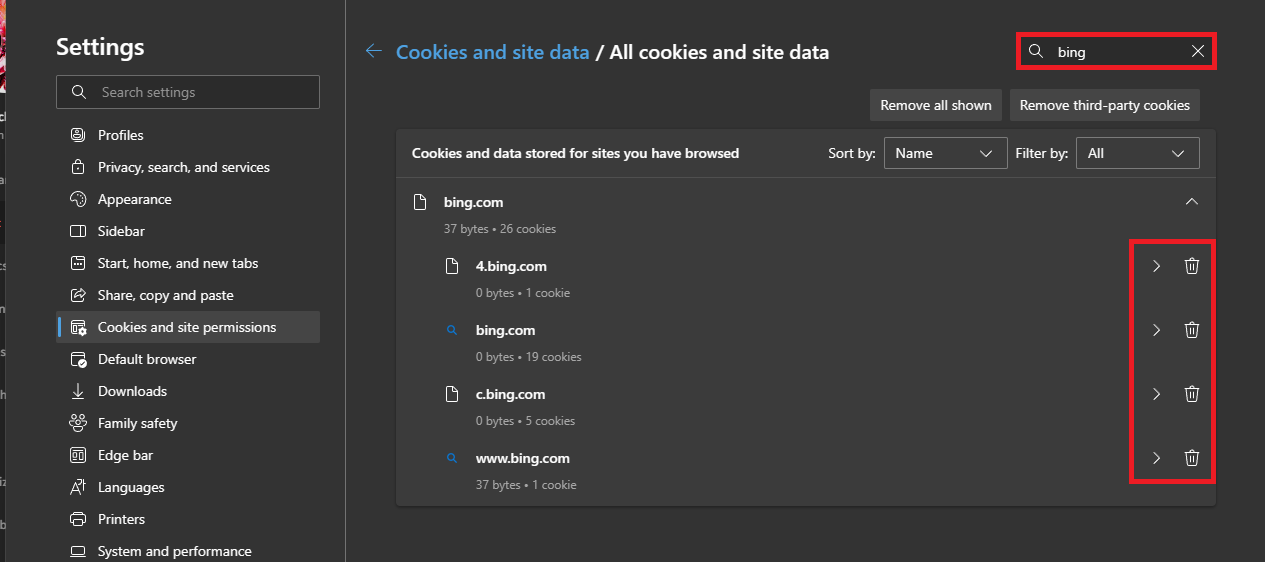
Task: Open the Sort by Name dropdown
Action: [944, 153]
